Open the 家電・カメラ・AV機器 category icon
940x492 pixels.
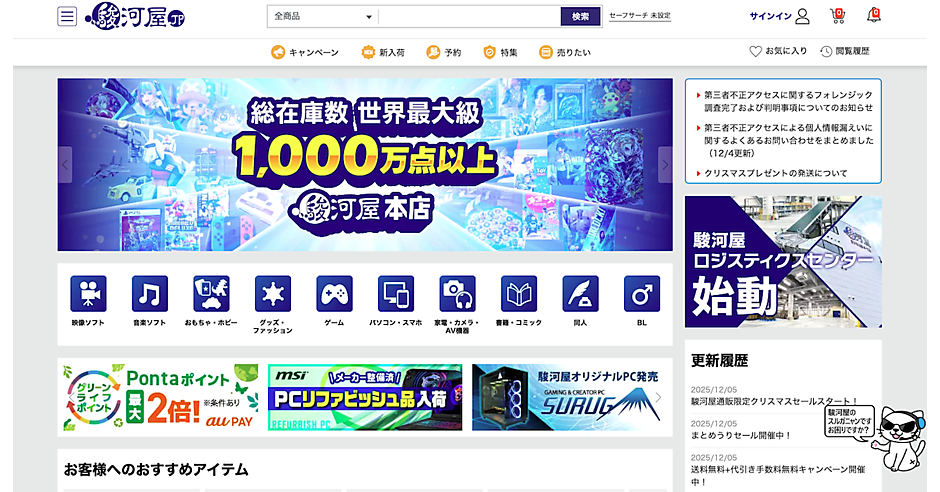tap(457, 294)
